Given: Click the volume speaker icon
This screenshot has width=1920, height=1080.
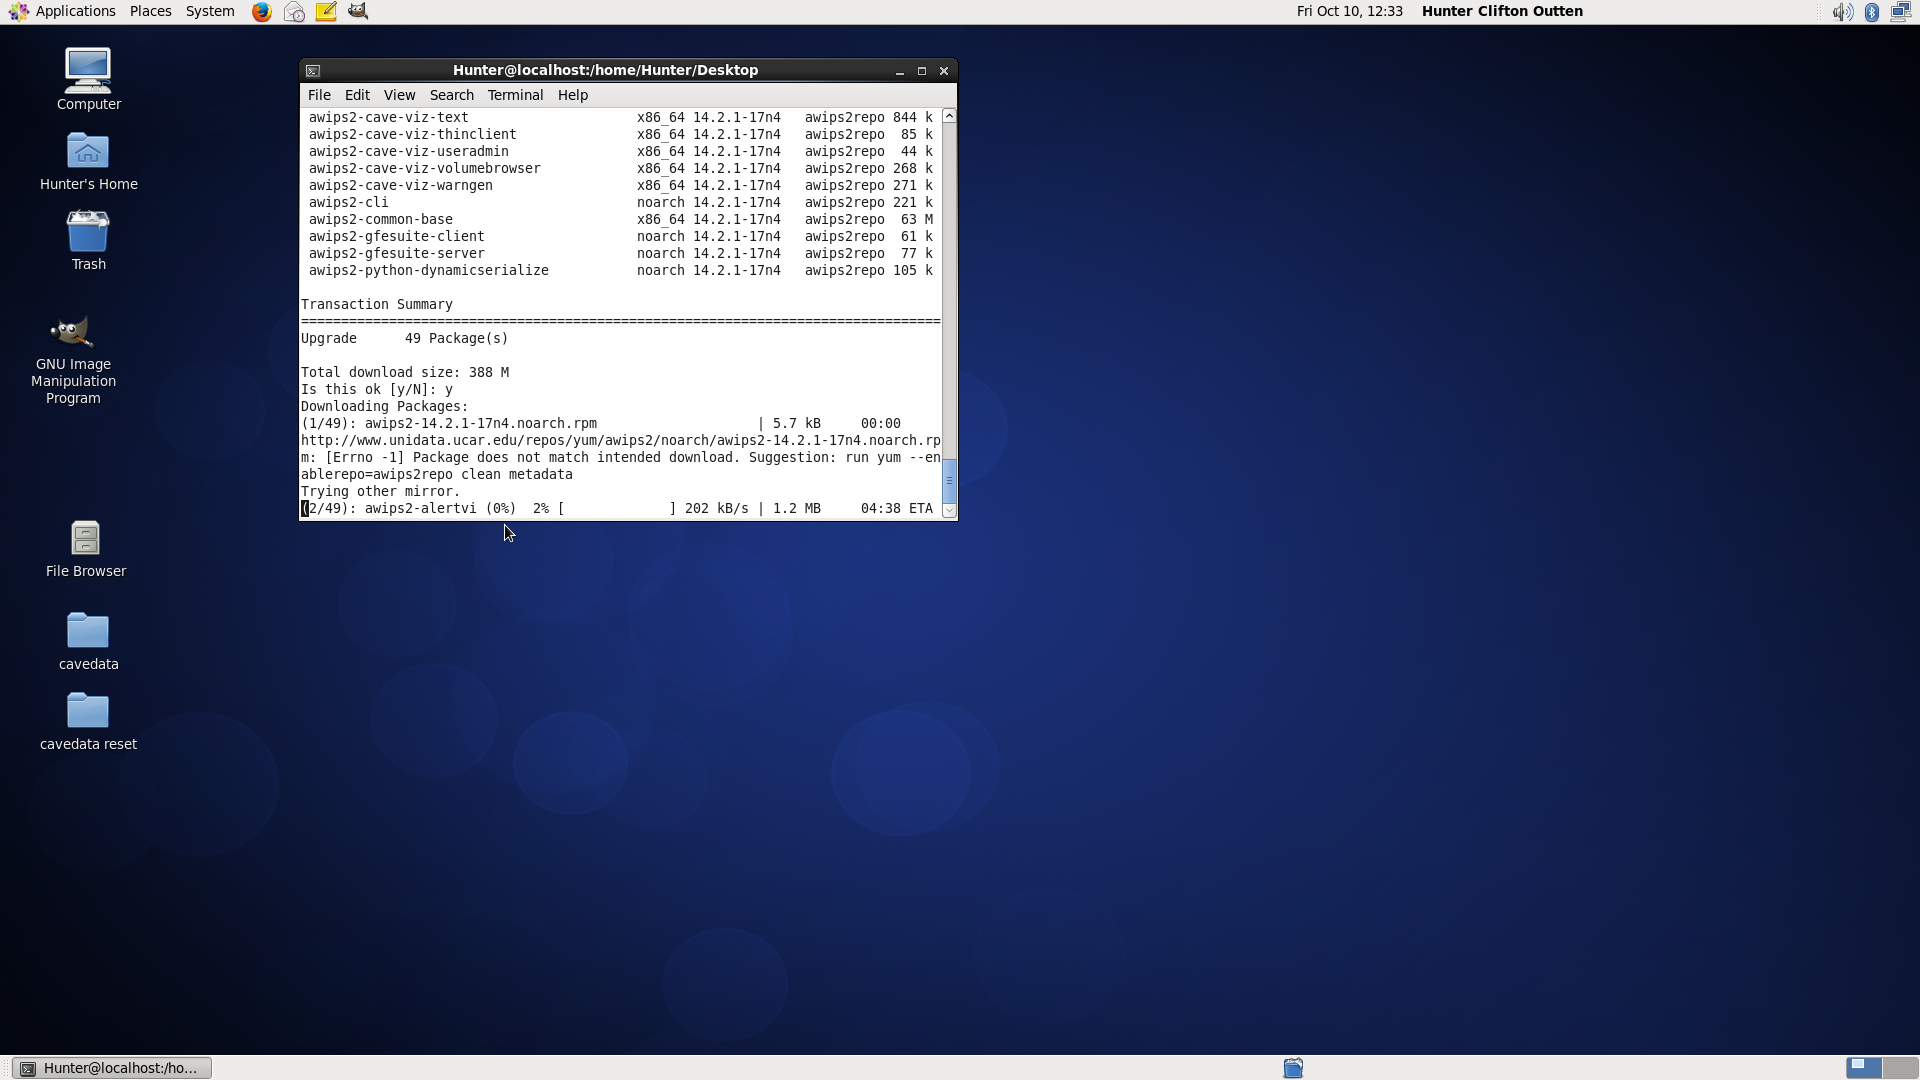Looking at the screenshot, I should point(1841,12).
